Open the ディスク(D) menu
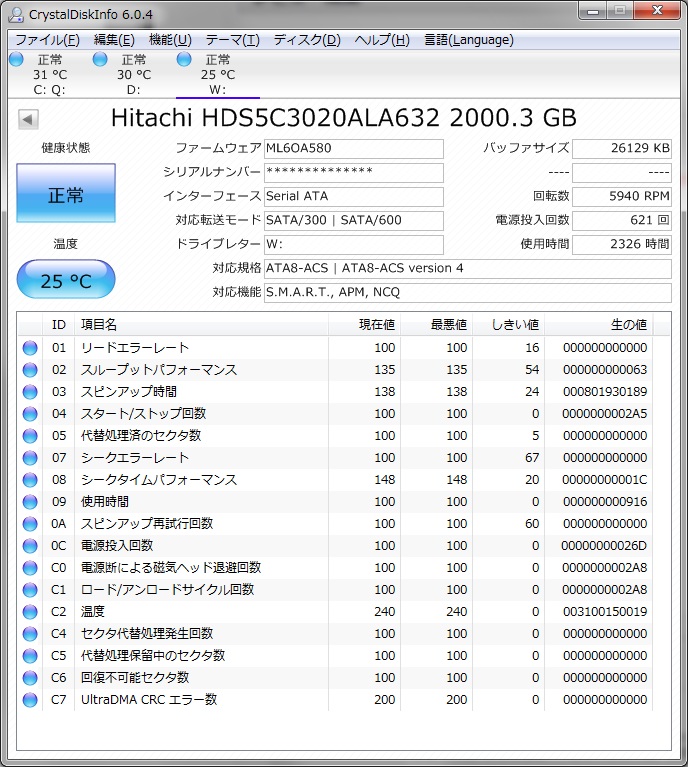The height and width of the screenshot is (767, 688). click(x=307, y=40)
